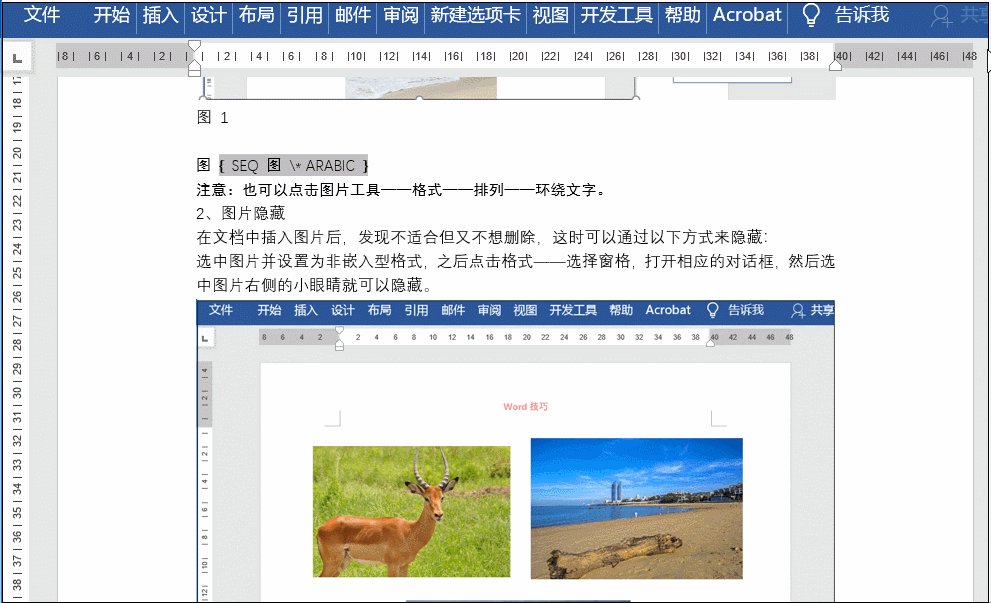Switch to the Acrobat ribbon tab

coord(746,15)
